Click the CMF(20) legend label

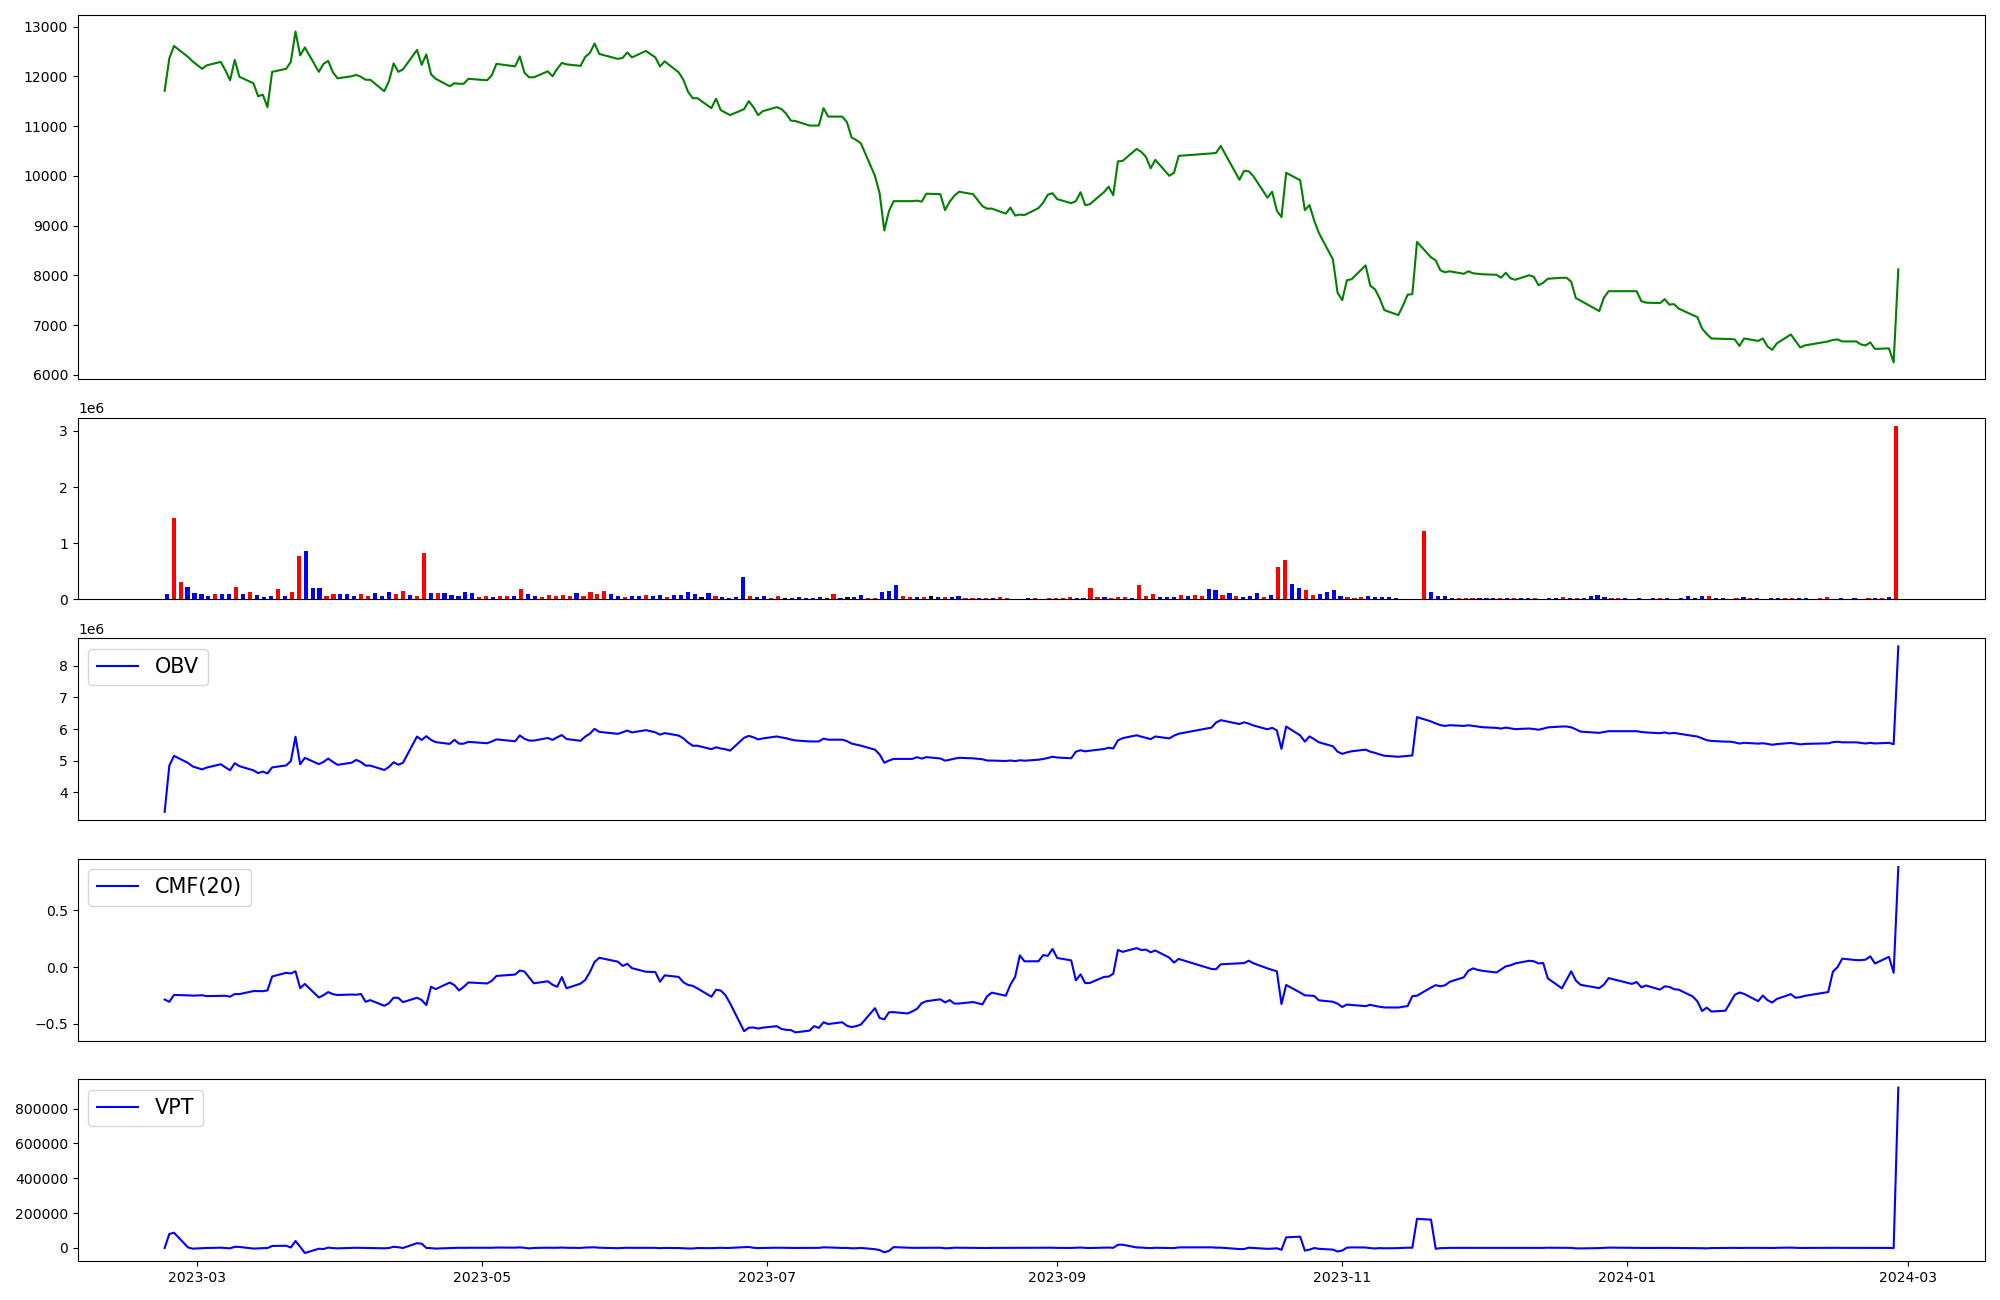tap(197, 887)
